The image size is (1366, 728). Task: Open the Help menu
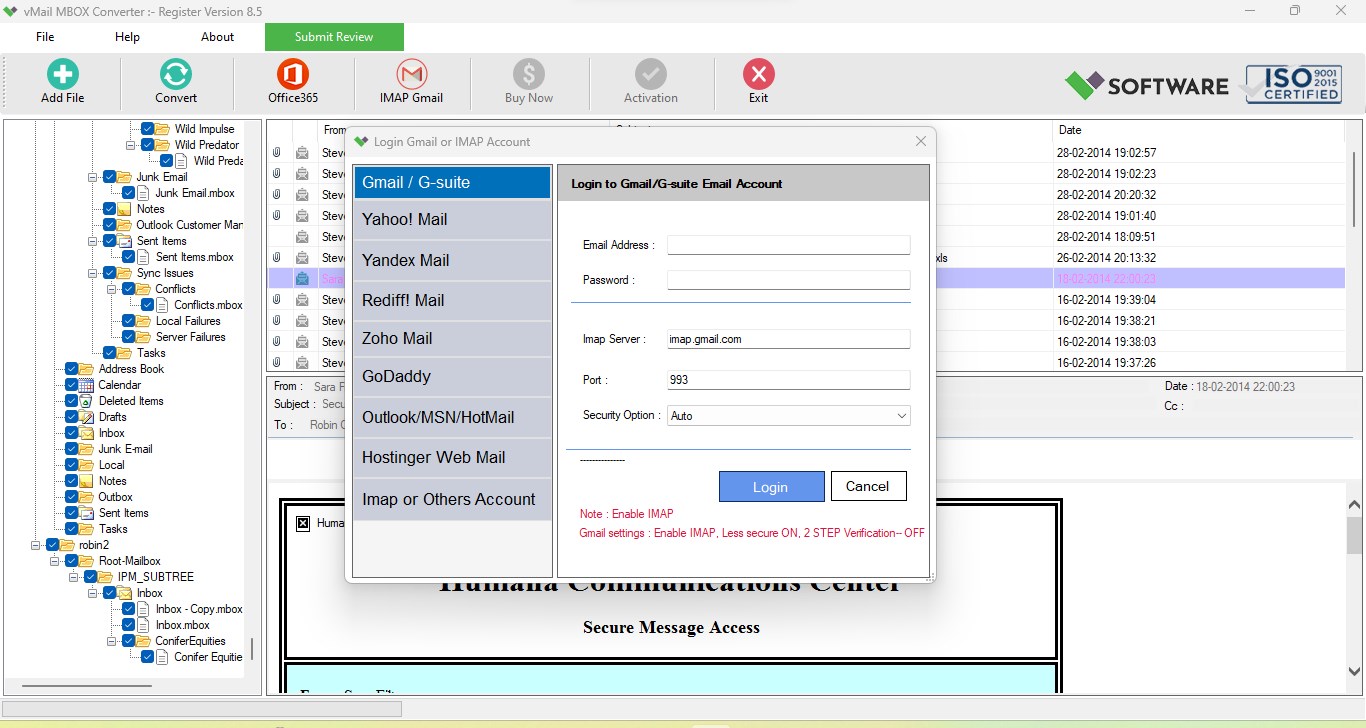click(127, 37)
